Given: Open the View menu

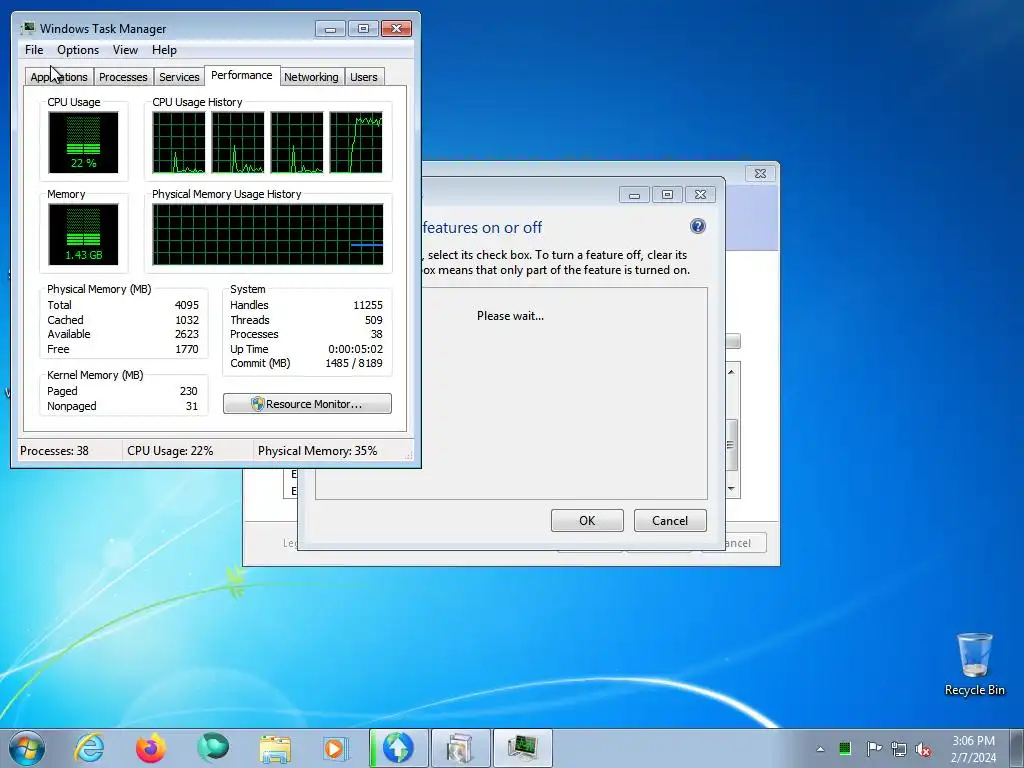Looking at the screenshot, I should pyautogui.click(x=125, y=50).
